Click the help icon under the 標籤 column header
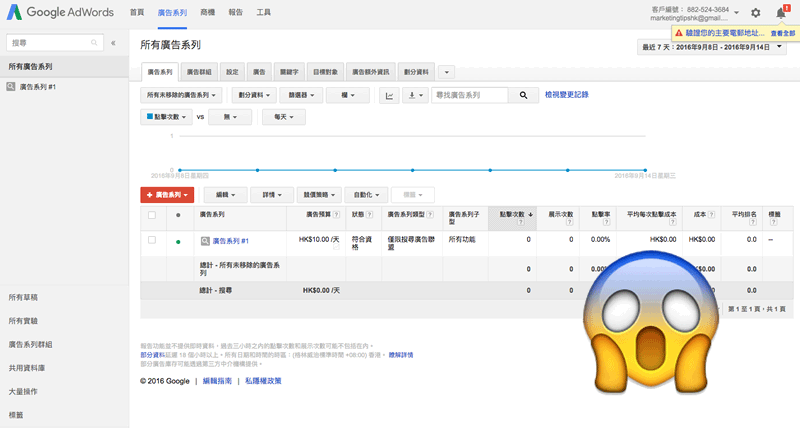The height and width of the screenshot is (428, 800). tap(773, 222)
